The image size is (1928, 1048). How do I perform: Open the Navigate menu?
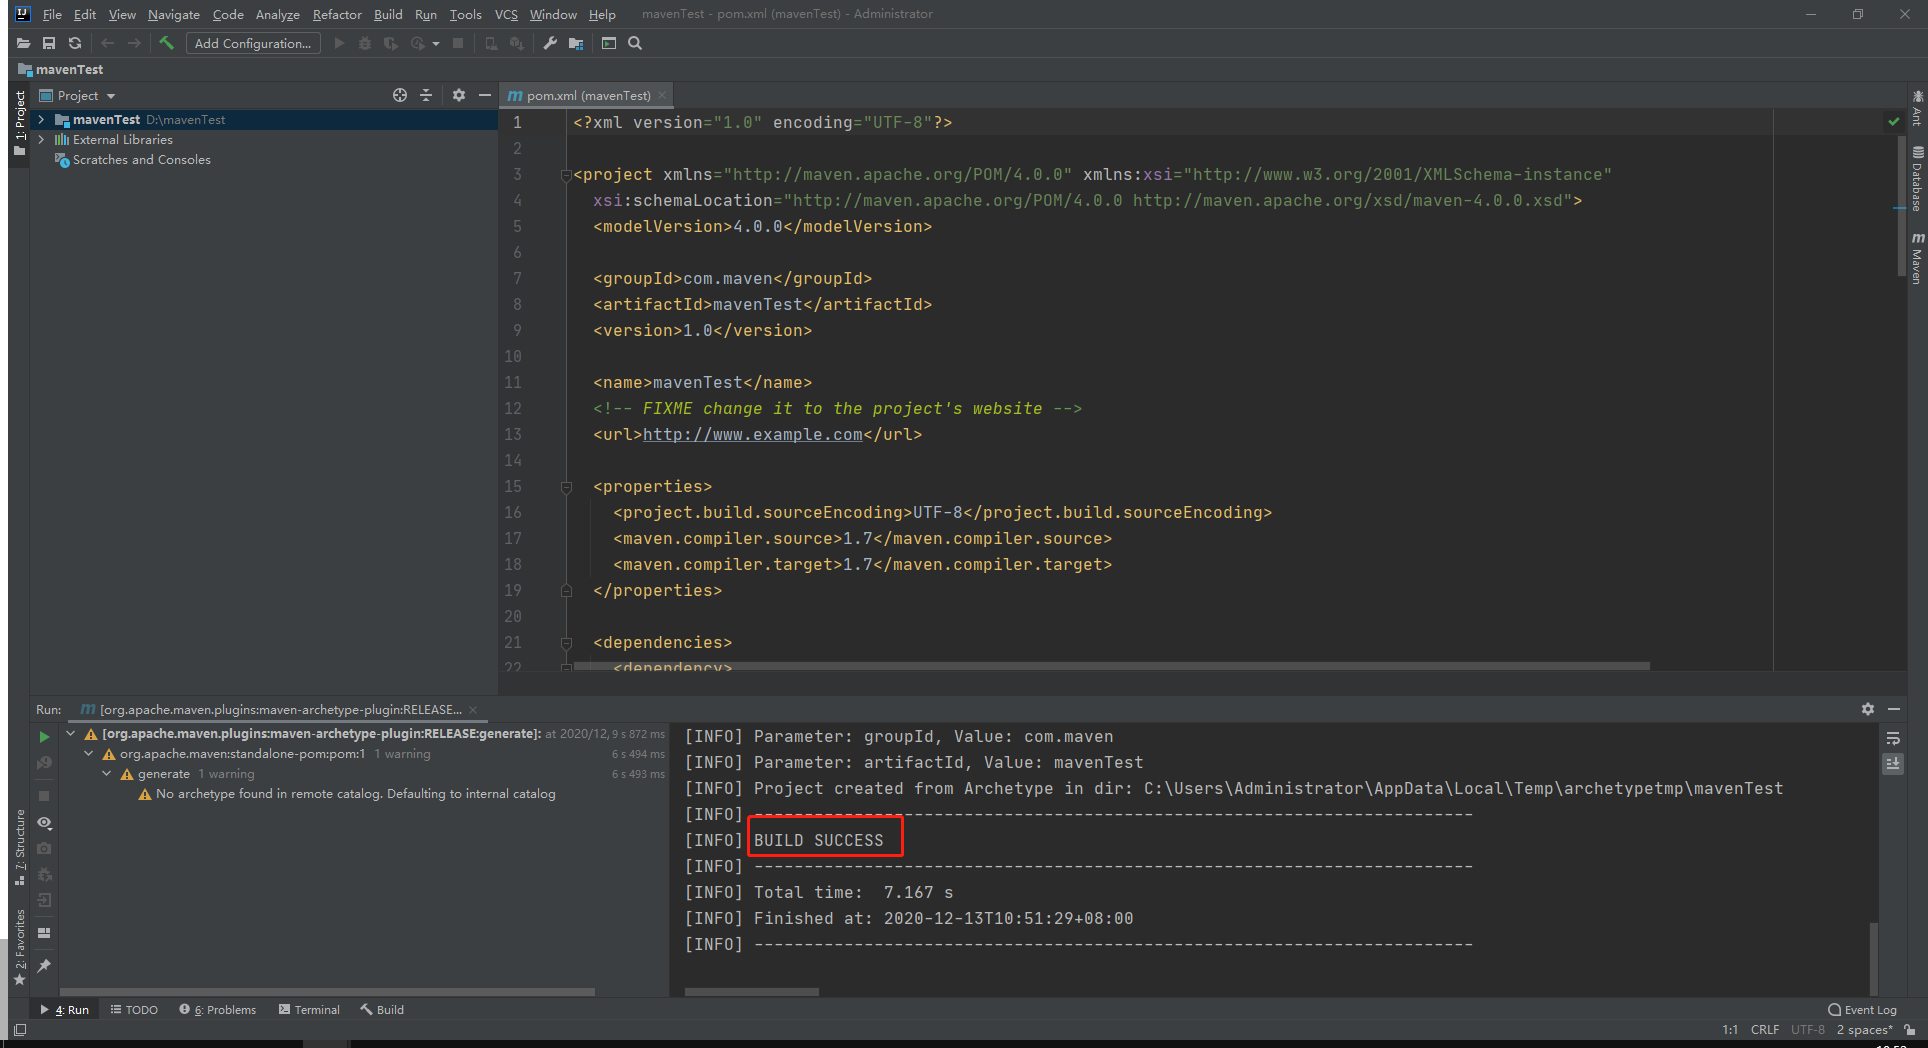(174, 14)
